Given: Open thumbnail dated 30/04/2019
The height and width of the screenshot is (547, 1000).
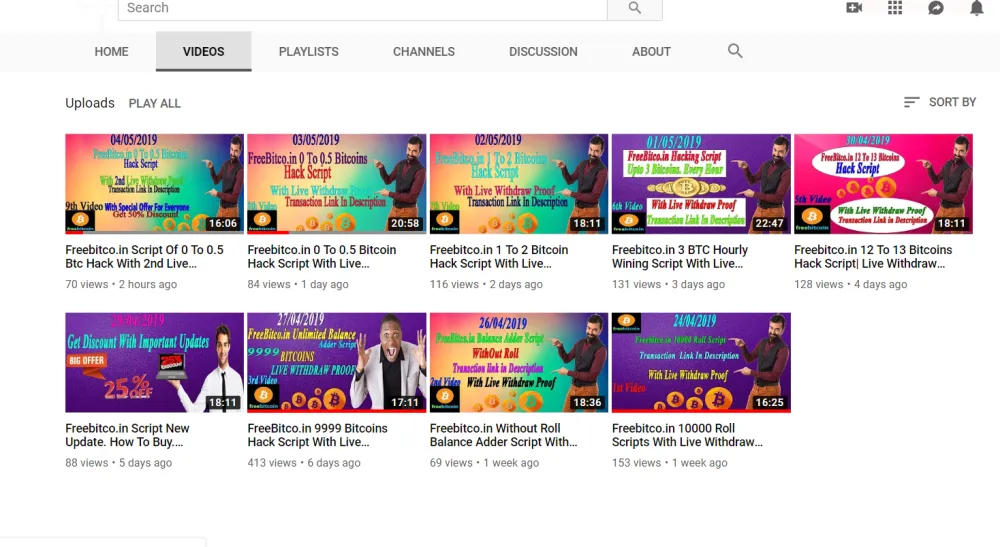Looking at the screenshot, I should [x=883, y=184].
